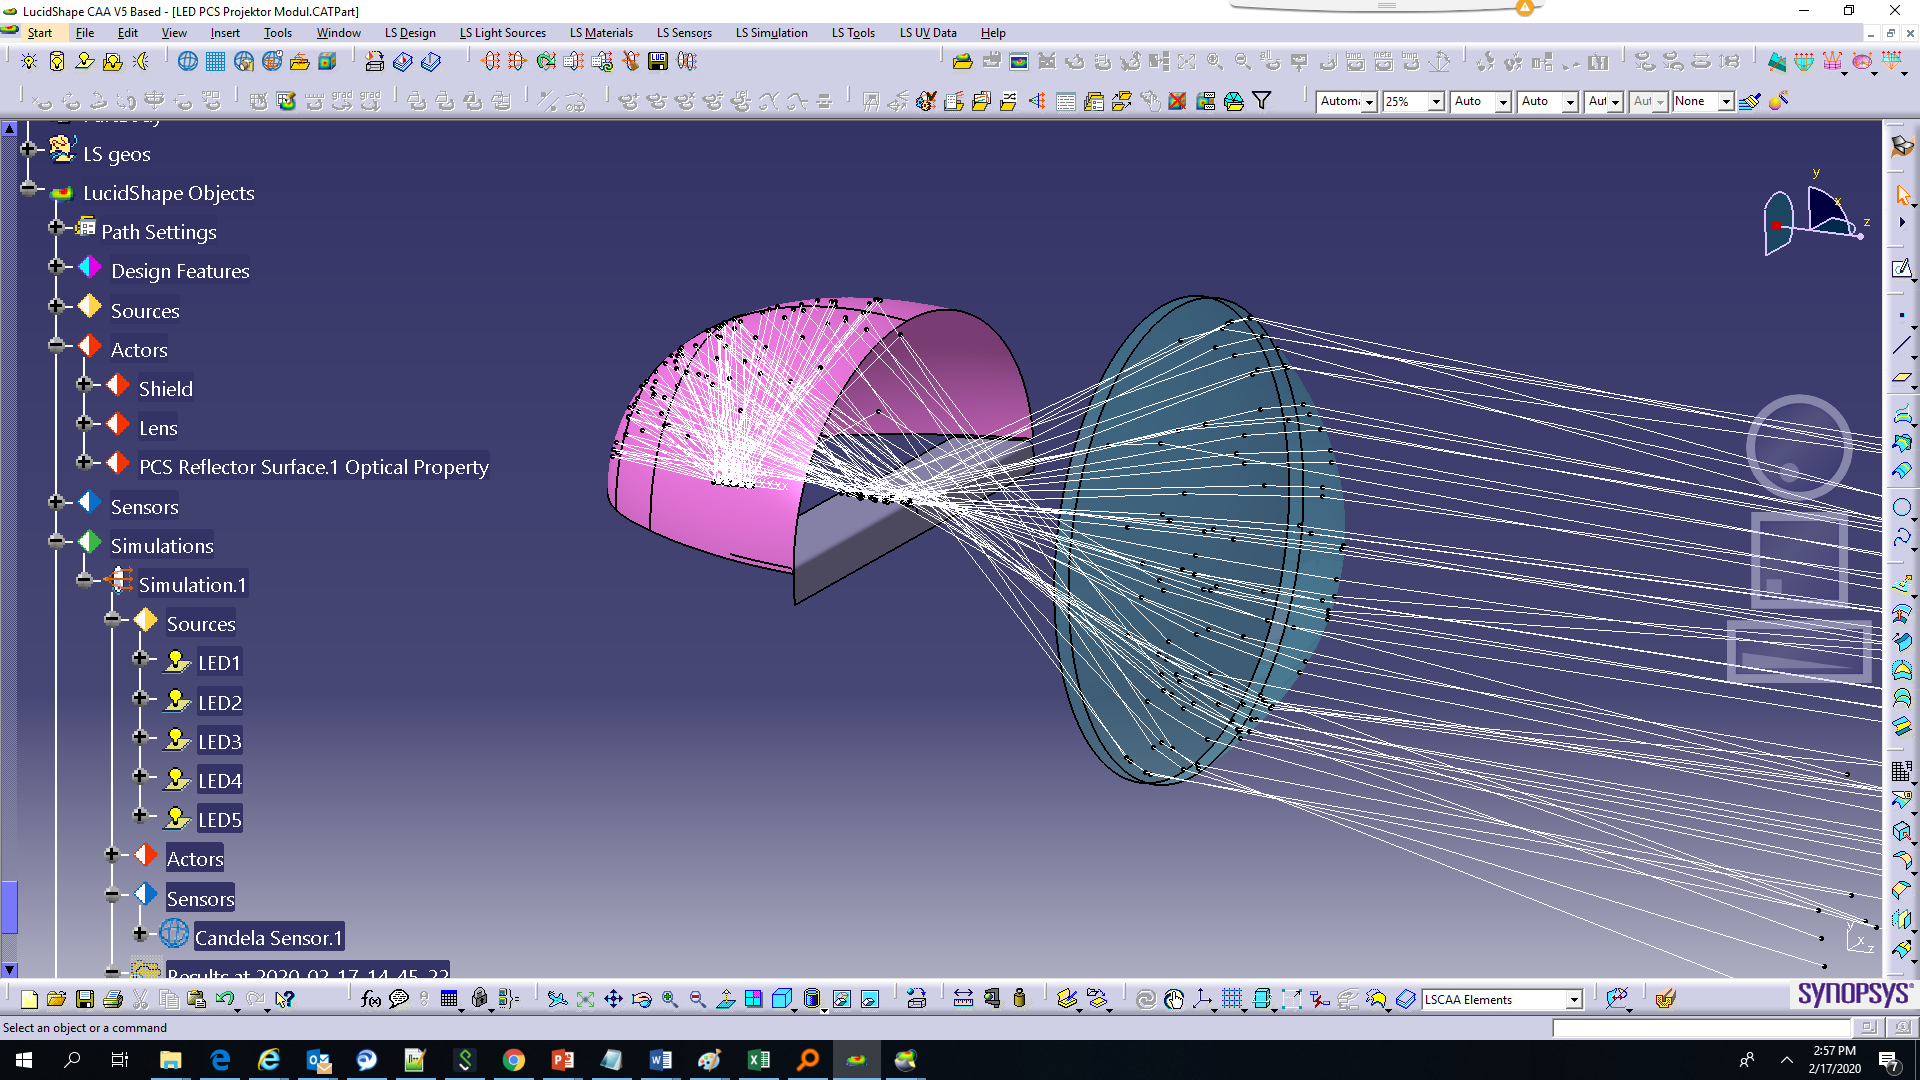Image resolution: width=1920 pixels, height=1080 pixels.
Task: Open the zoom percentage dropdown showing 25%
Action: coord(1436,101)
